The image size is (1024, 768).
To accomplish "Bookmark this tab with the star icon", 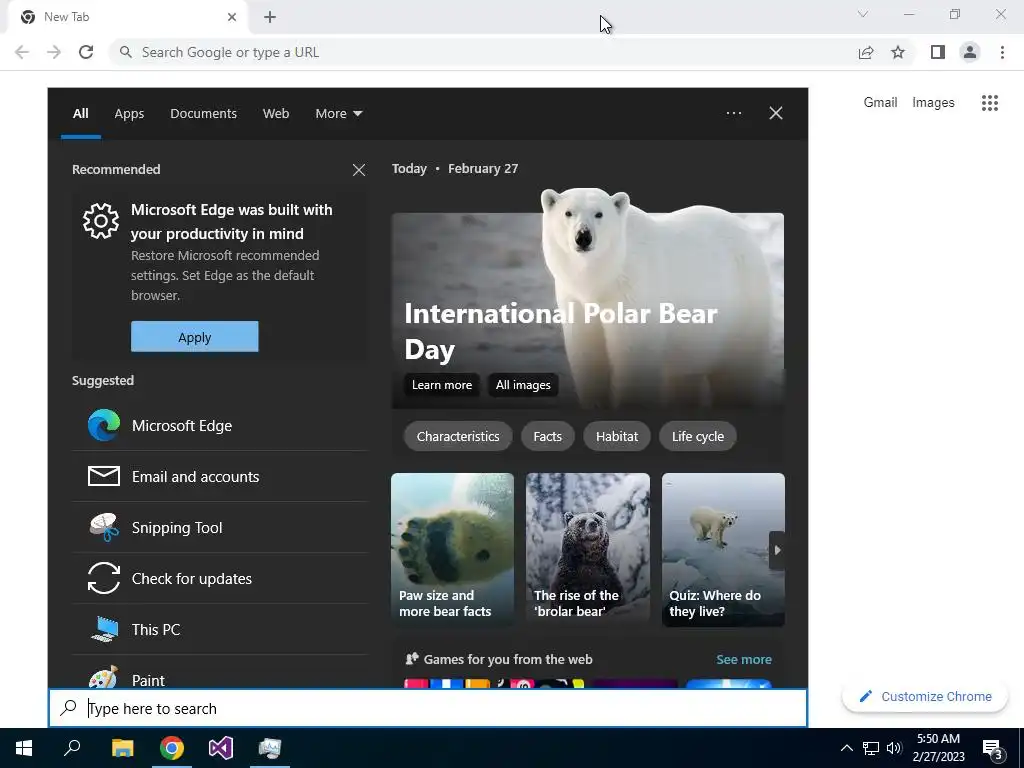I will [898, 52].
